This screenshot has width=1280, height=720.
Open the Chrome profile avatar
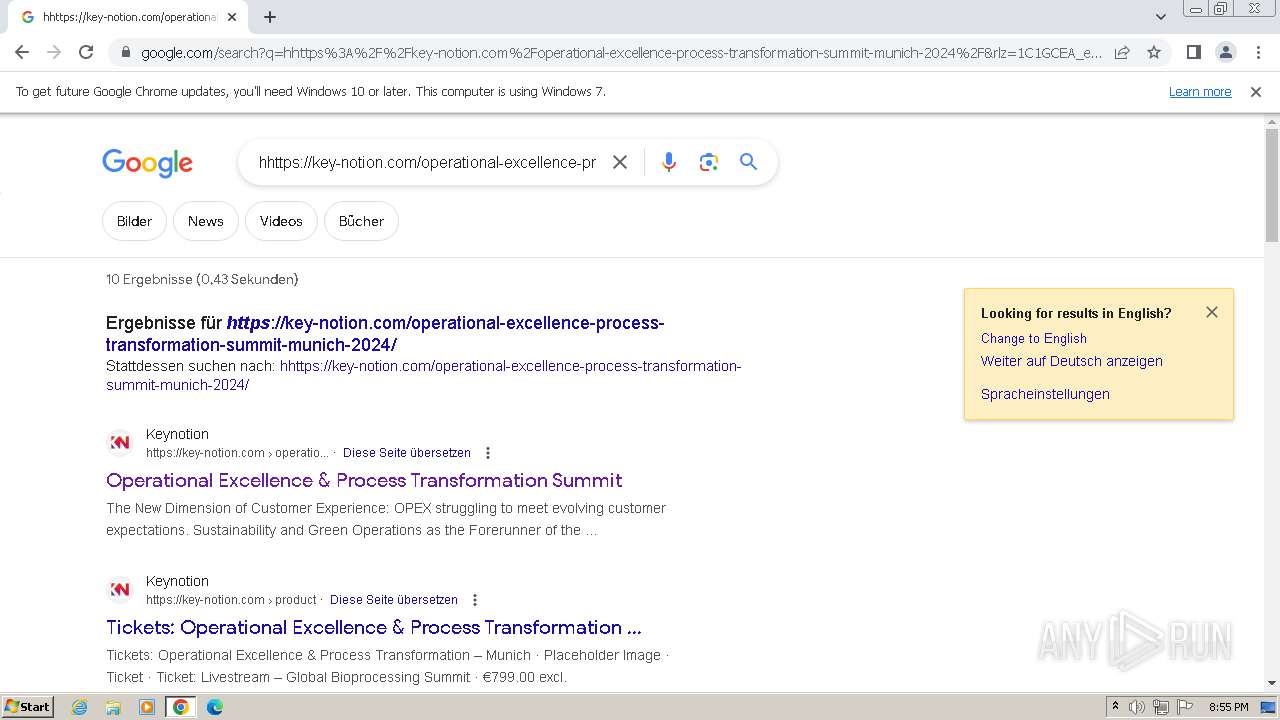1226,52
